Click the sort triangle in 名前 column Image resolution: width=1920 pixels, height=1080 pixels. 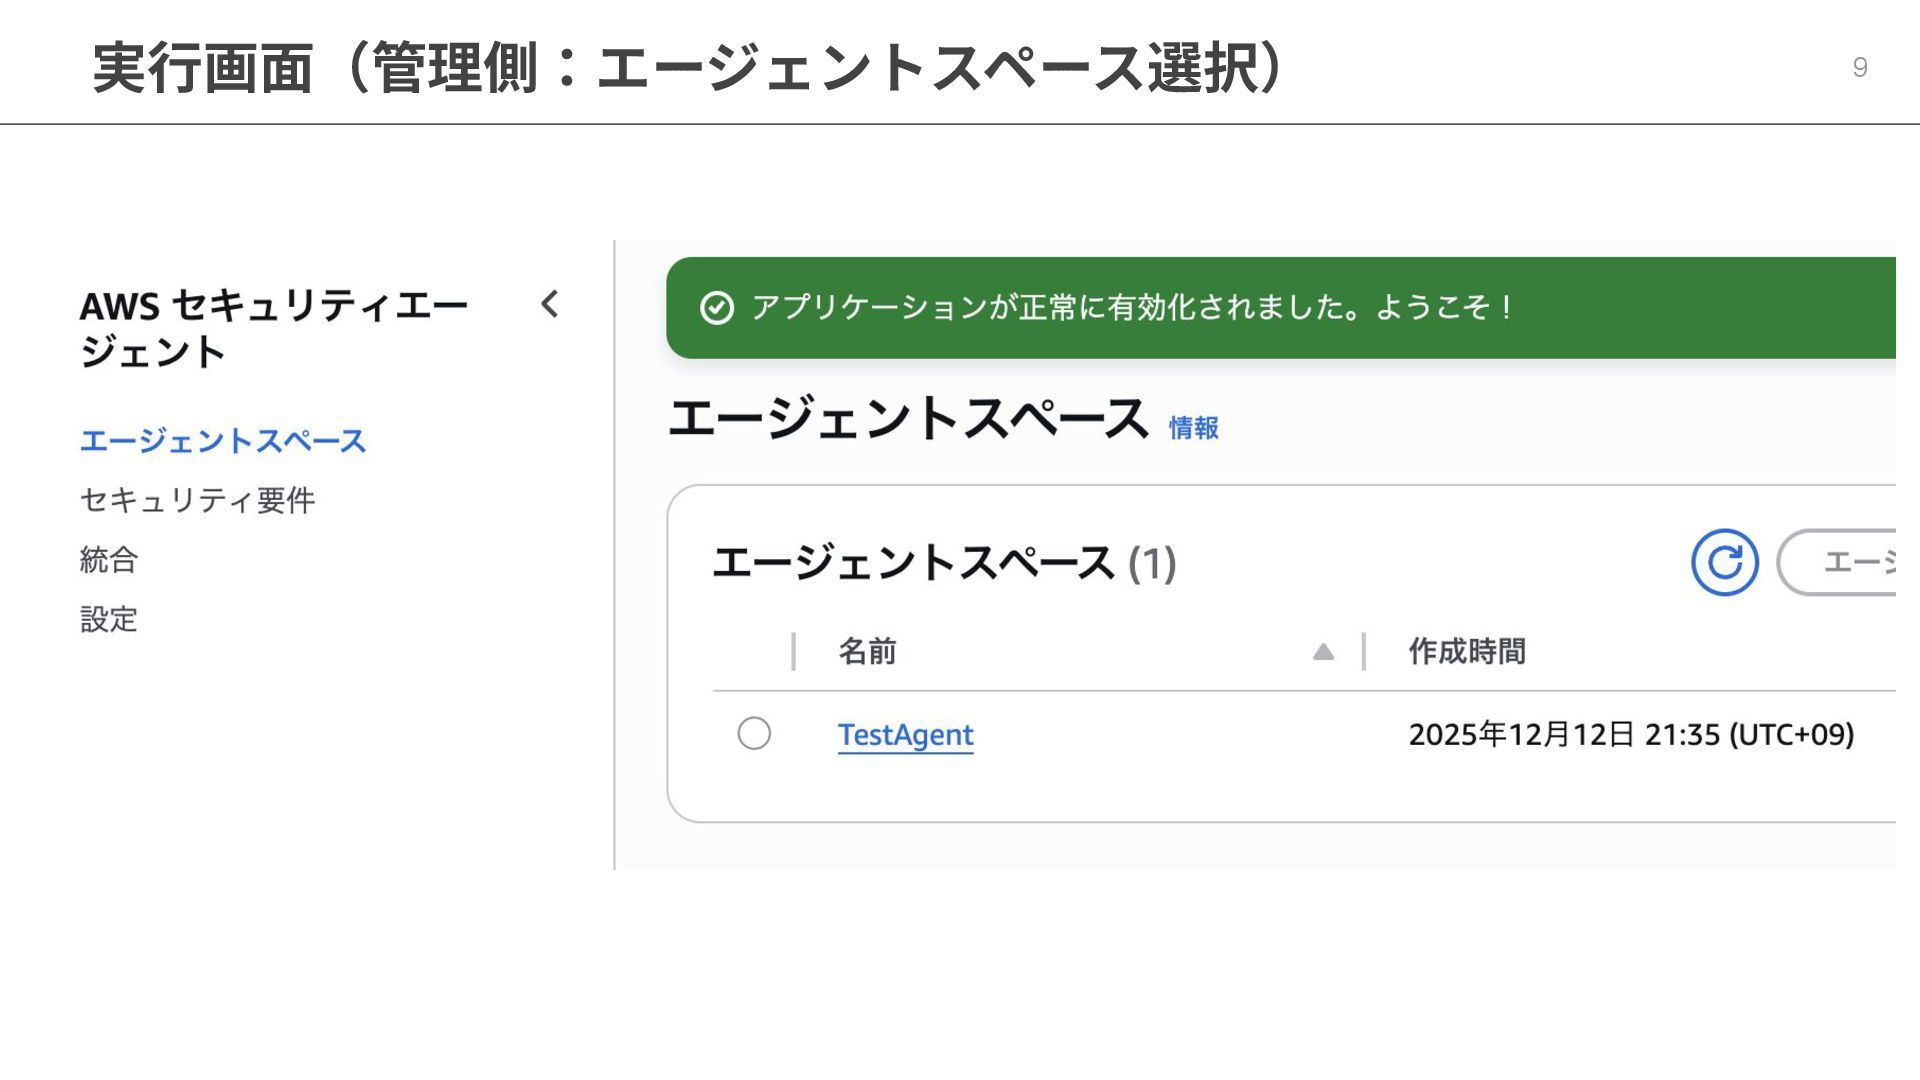pos(1323,652)
